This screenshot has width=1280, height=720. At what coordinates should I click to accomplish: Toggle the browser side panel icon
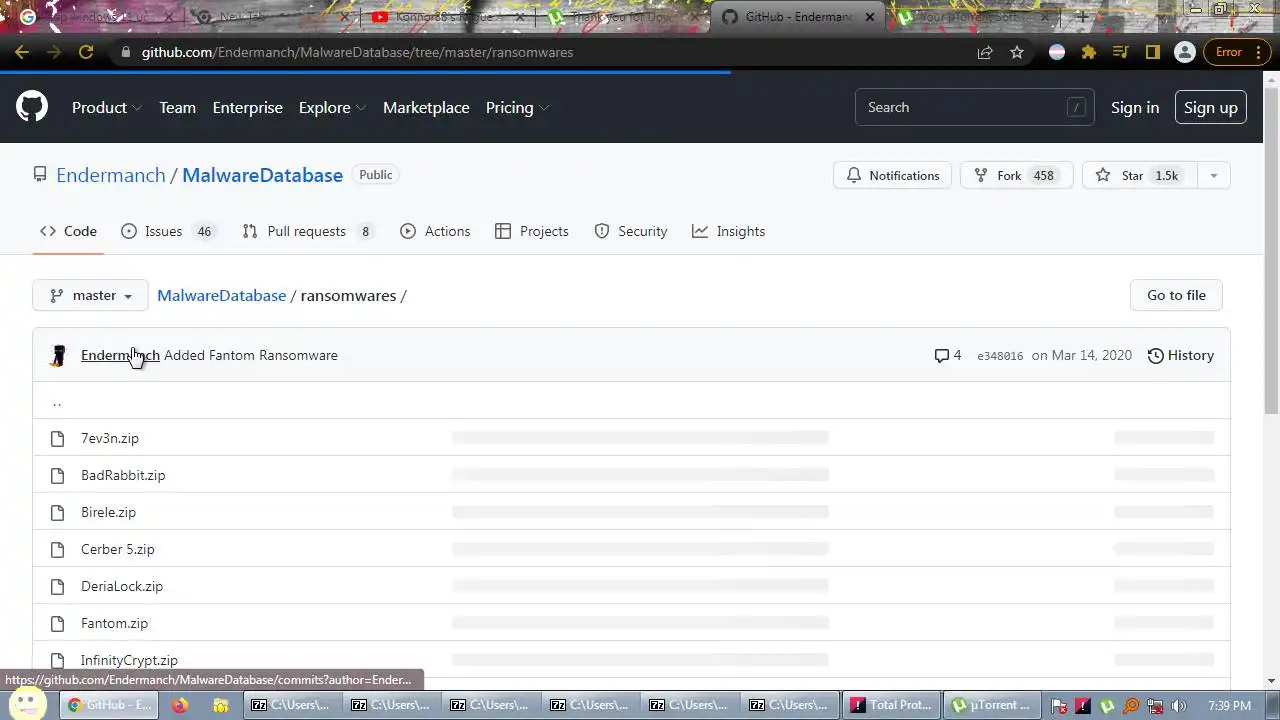tap(1153, 52)
